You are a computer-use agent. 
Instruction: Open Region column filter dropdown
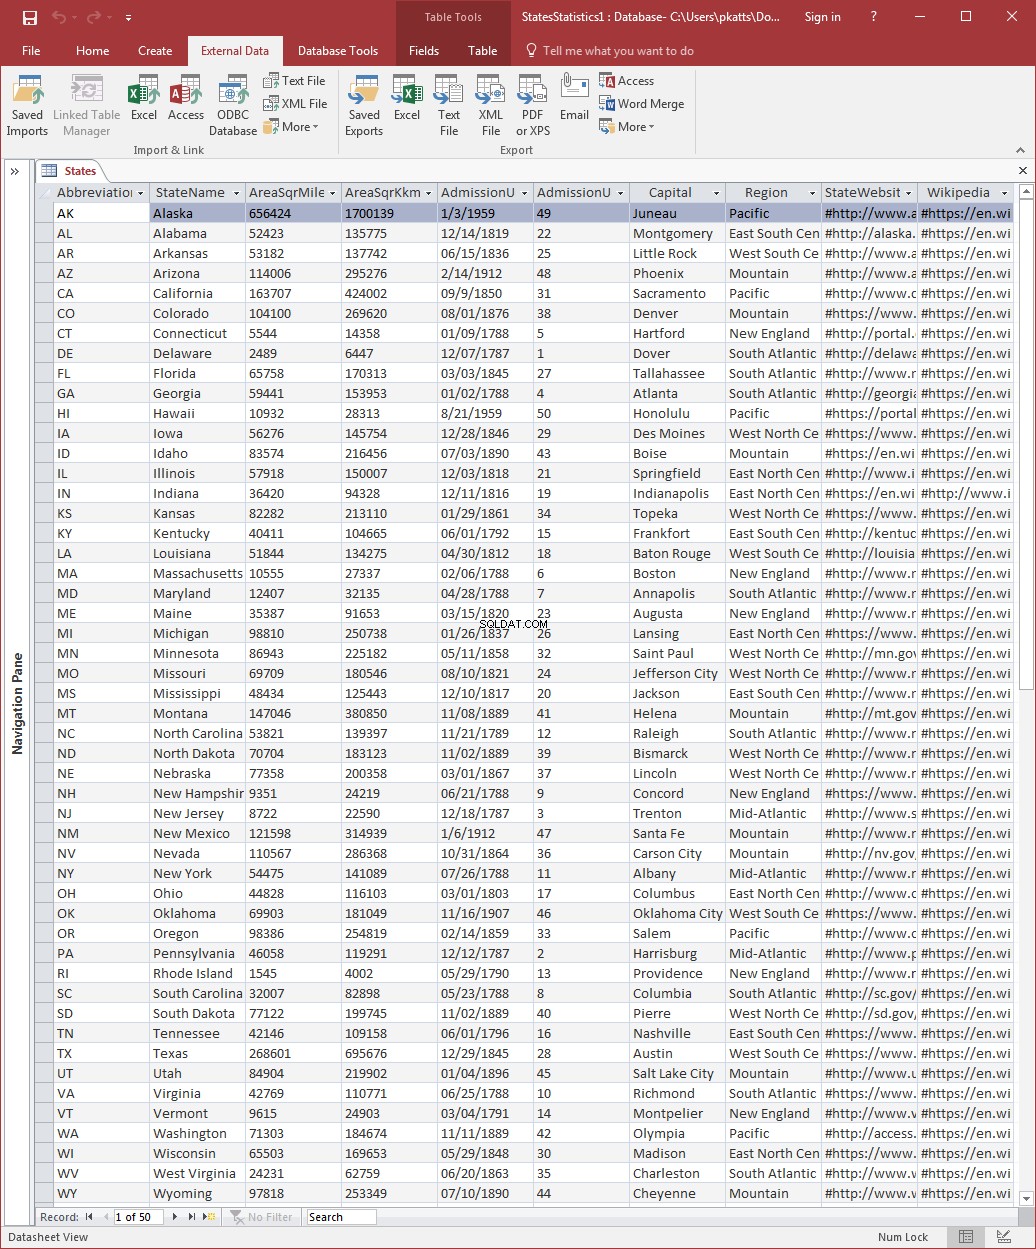pos(813,193)
